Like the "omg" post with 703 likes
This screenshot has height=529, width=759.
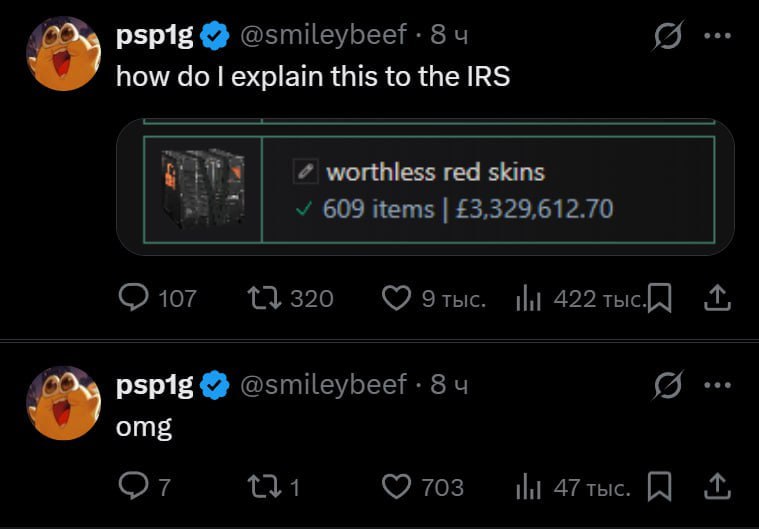398,487
